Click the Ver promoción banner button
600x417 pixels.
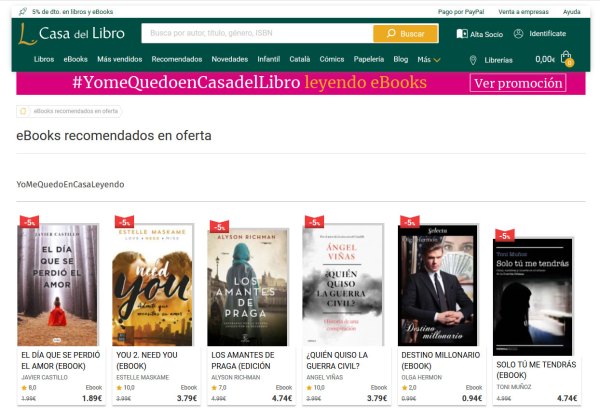(x=518, y=83)
